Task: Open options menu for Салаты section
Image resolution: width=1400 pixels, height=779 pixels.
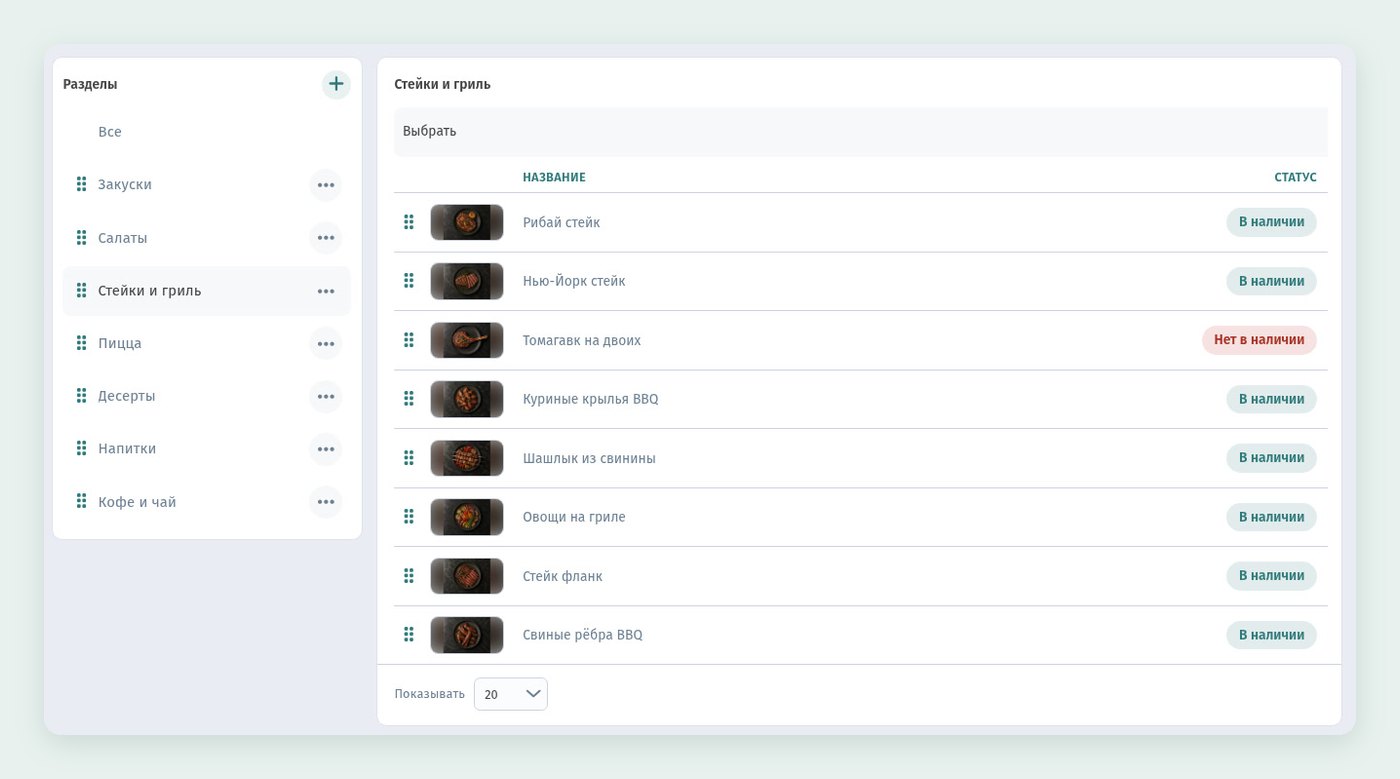Action: click(325, 238)
